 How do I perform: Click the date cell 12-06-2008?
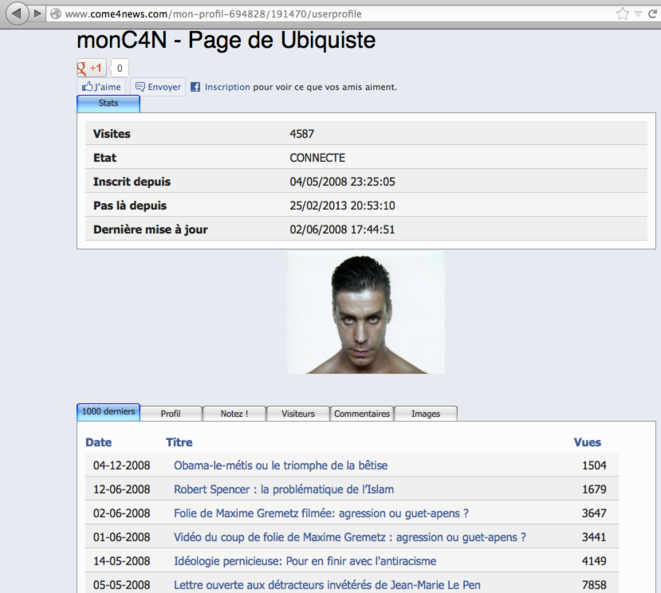click(122, 489)
